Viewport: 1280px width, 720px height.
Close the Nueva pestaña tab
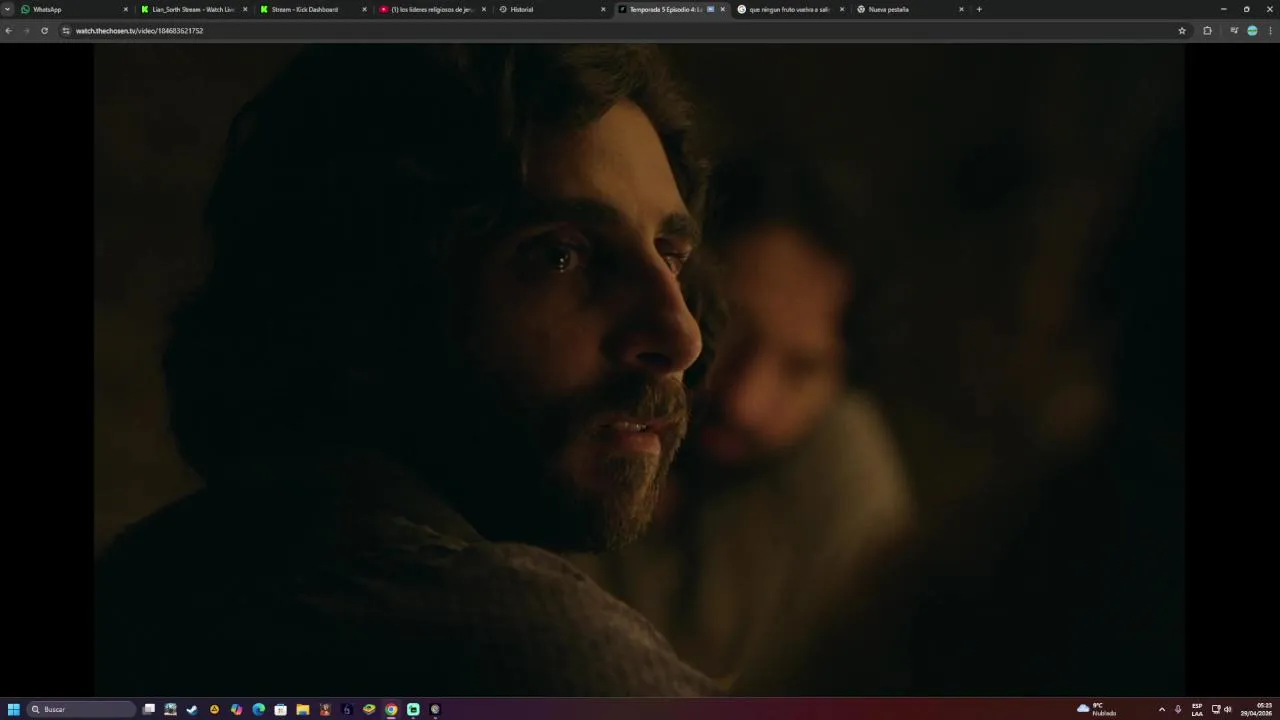tap(962, 9)
